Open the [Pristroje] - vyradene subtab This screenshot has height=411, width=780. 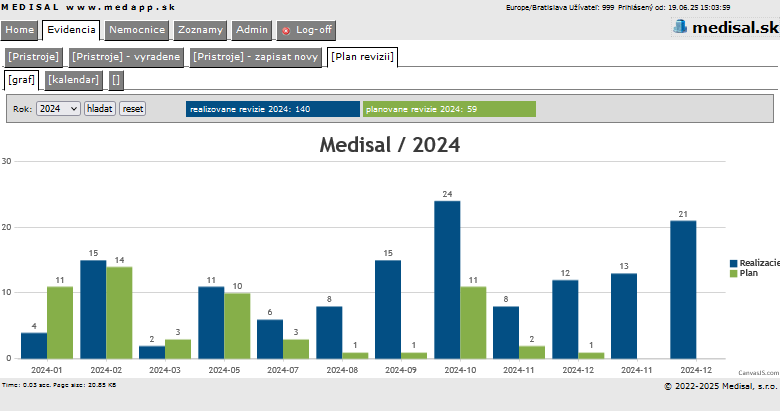(x=126, y=57)
